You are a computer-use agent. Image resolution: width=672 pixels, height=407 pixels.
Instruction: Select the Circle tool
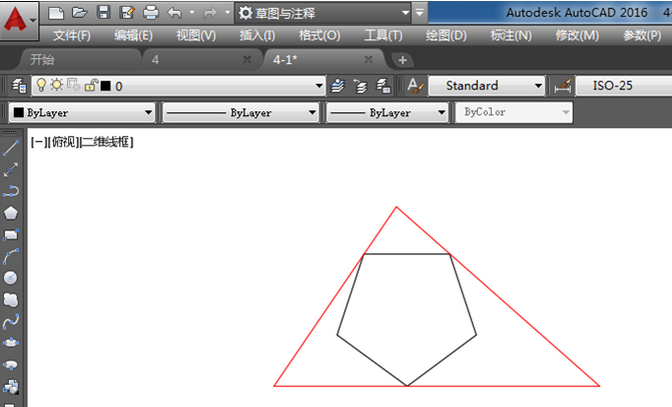click(11, 278)
